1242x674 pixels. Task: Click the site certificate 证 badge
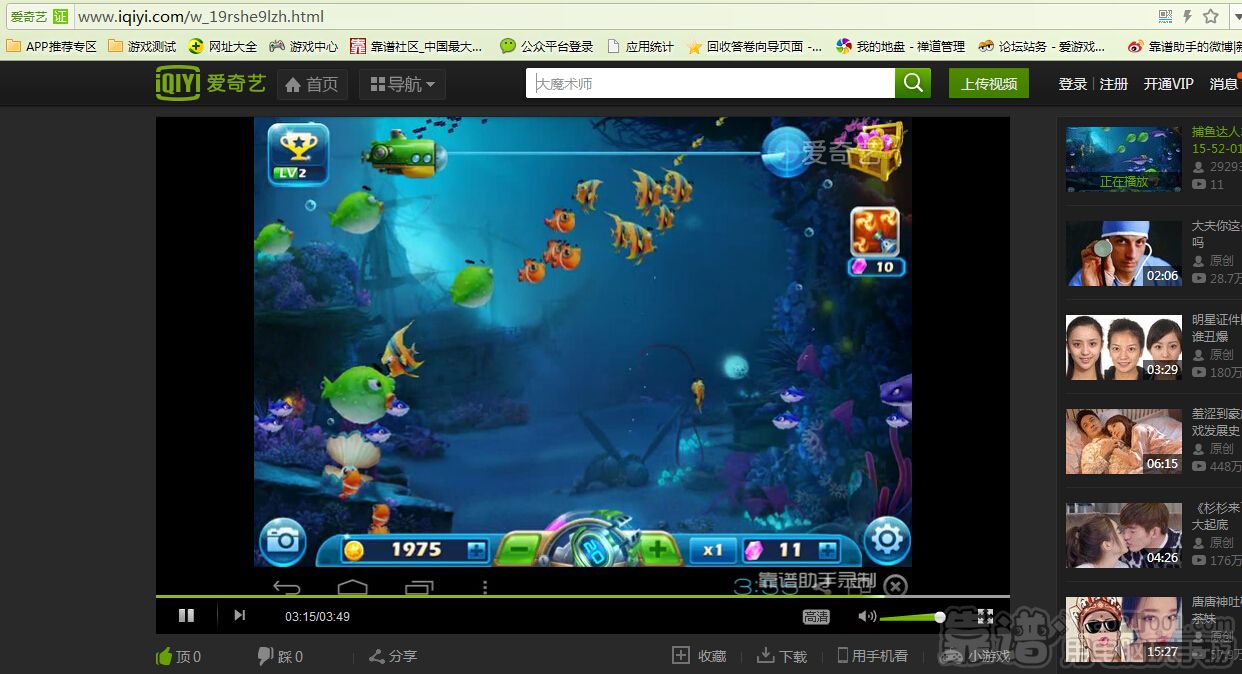(60, 17)
